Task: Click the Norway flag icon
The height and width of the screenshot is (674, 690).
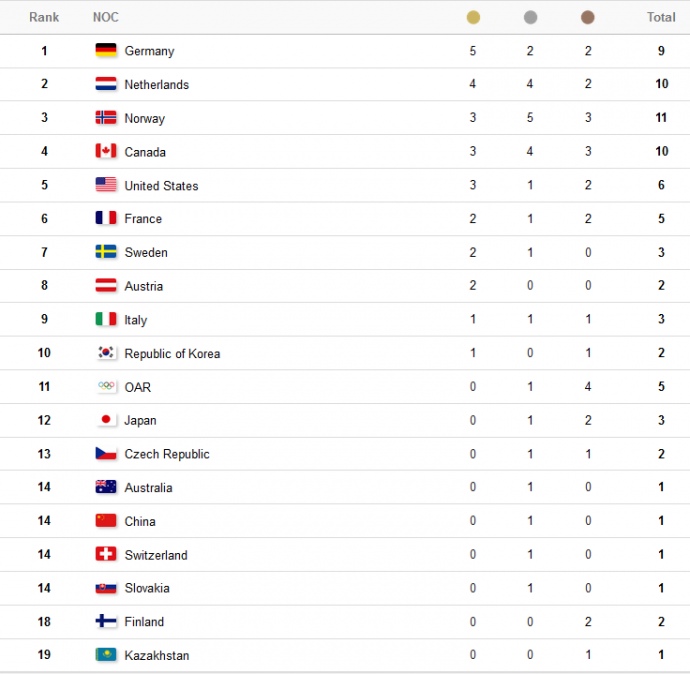Action: (106, 118)
